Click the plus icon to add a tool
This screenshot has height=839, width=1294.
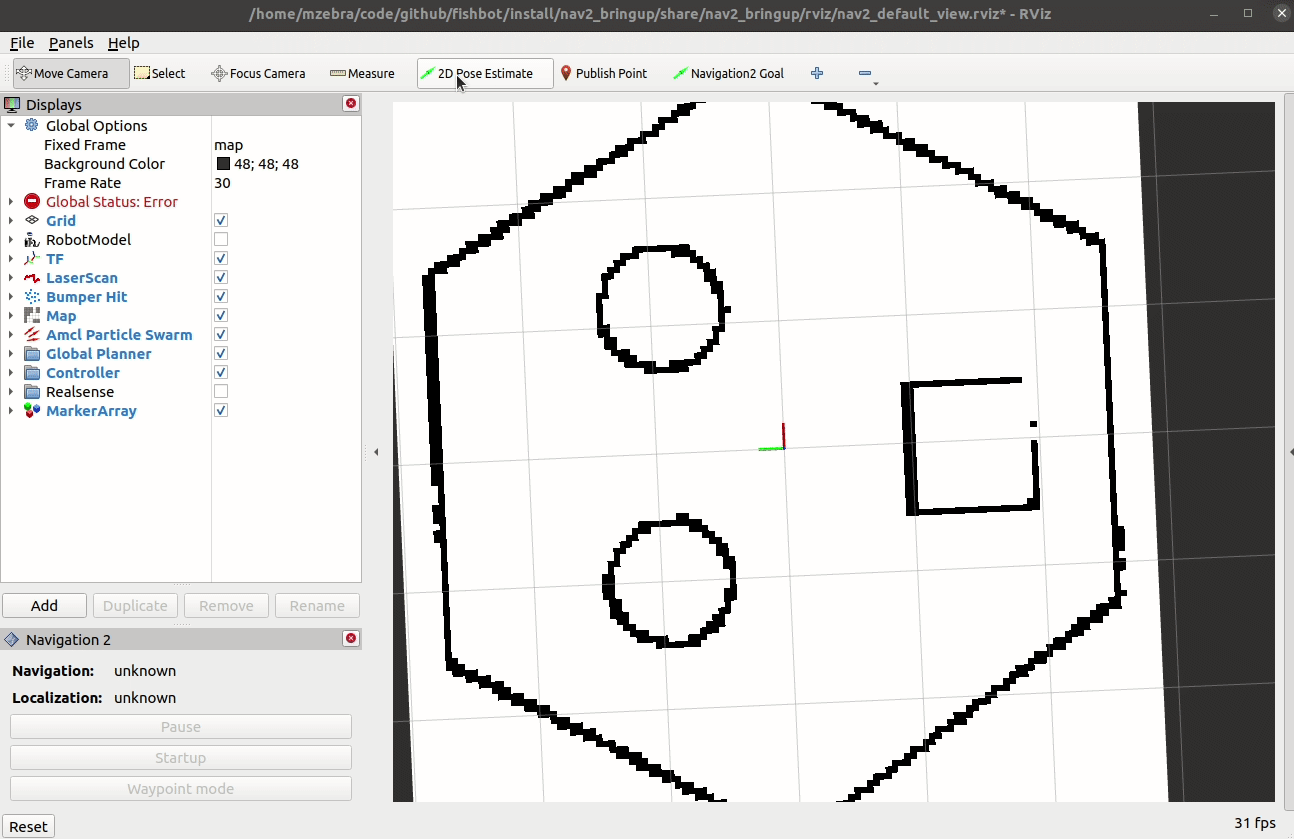[x=817, y=73]
